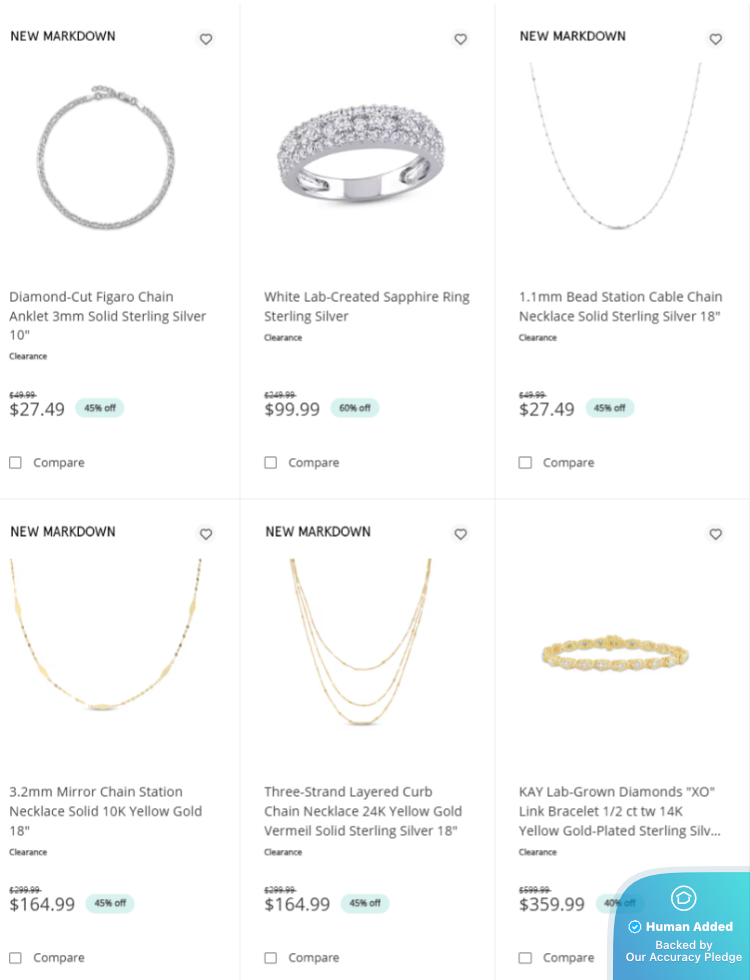Heart the 3.2mm Mirror Chain Station Necklace
This screenshot has height=980, width=750.
[x=206, y=534]
